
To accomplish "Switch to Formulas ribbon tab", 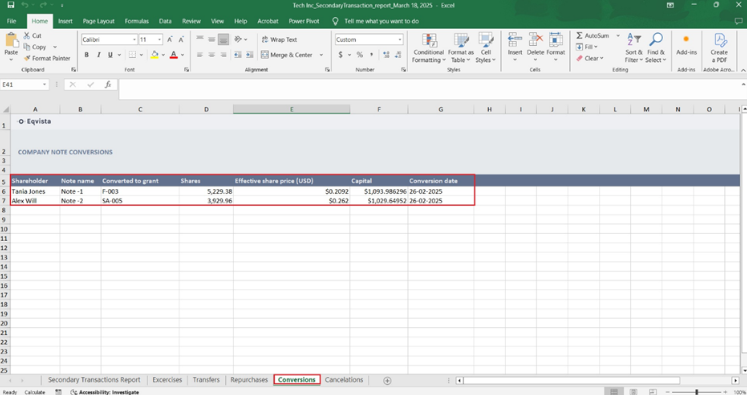I will tap(137, 21).
